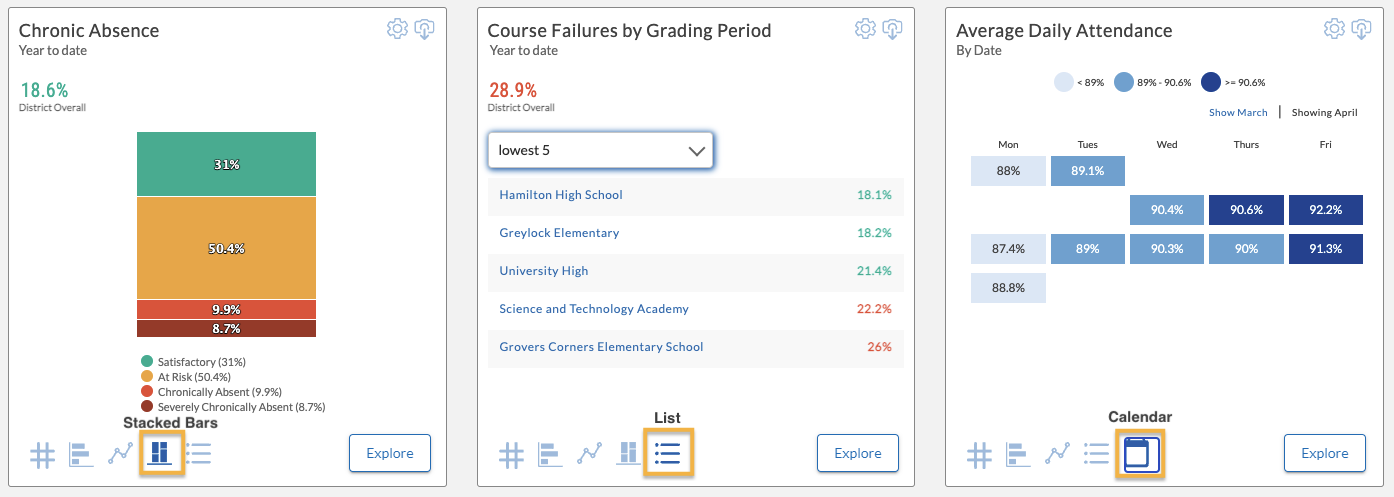Select Stacked Bars view in Chronic Absence
Viewport: 1394px width, 497px height.
158,454
